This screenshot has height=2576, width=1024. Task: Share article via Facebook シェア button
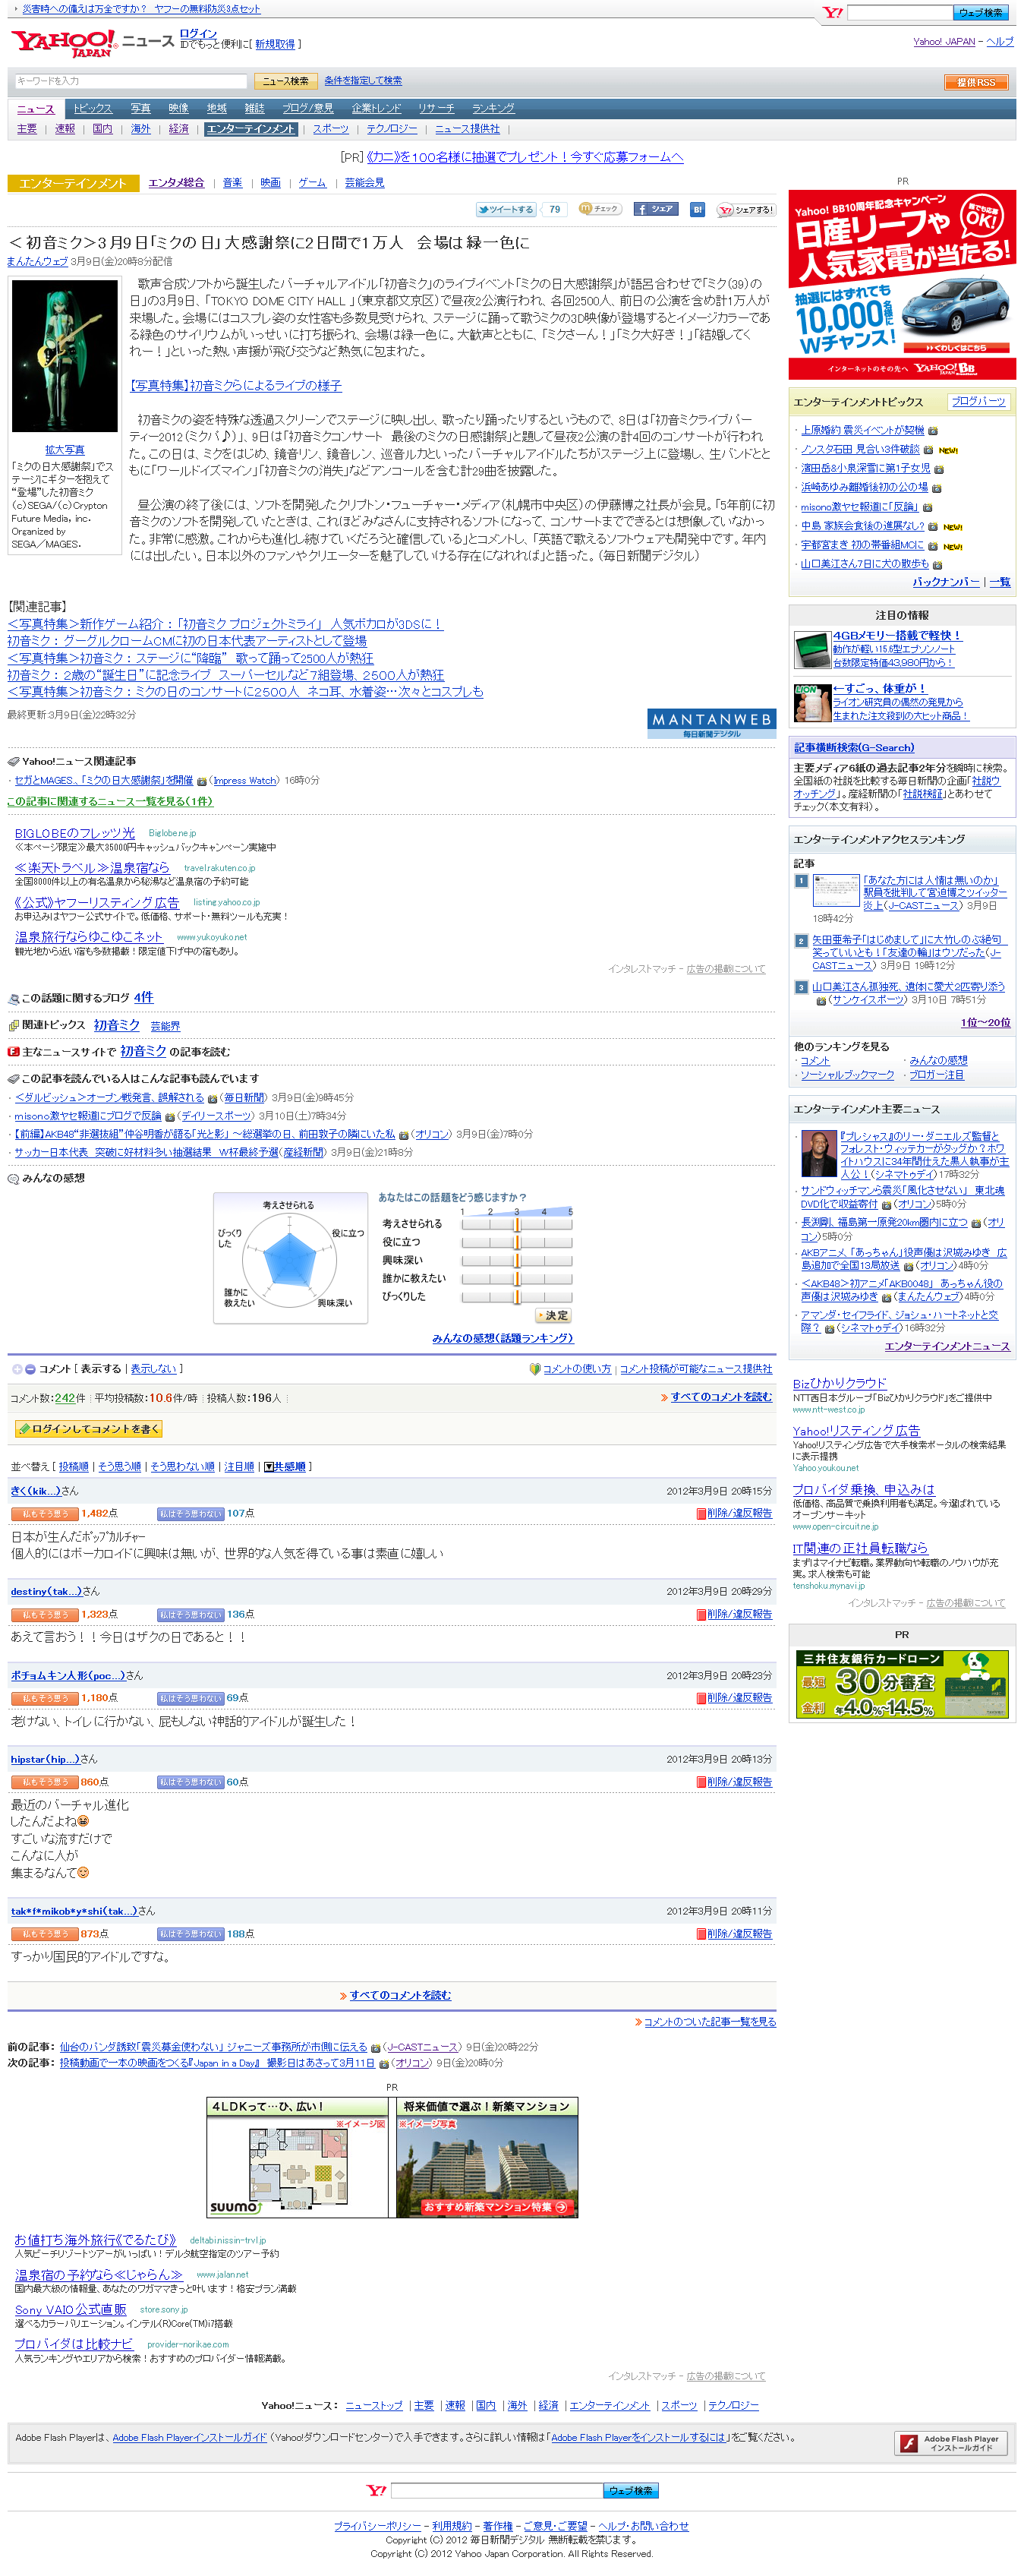click(x=656, y=209)
